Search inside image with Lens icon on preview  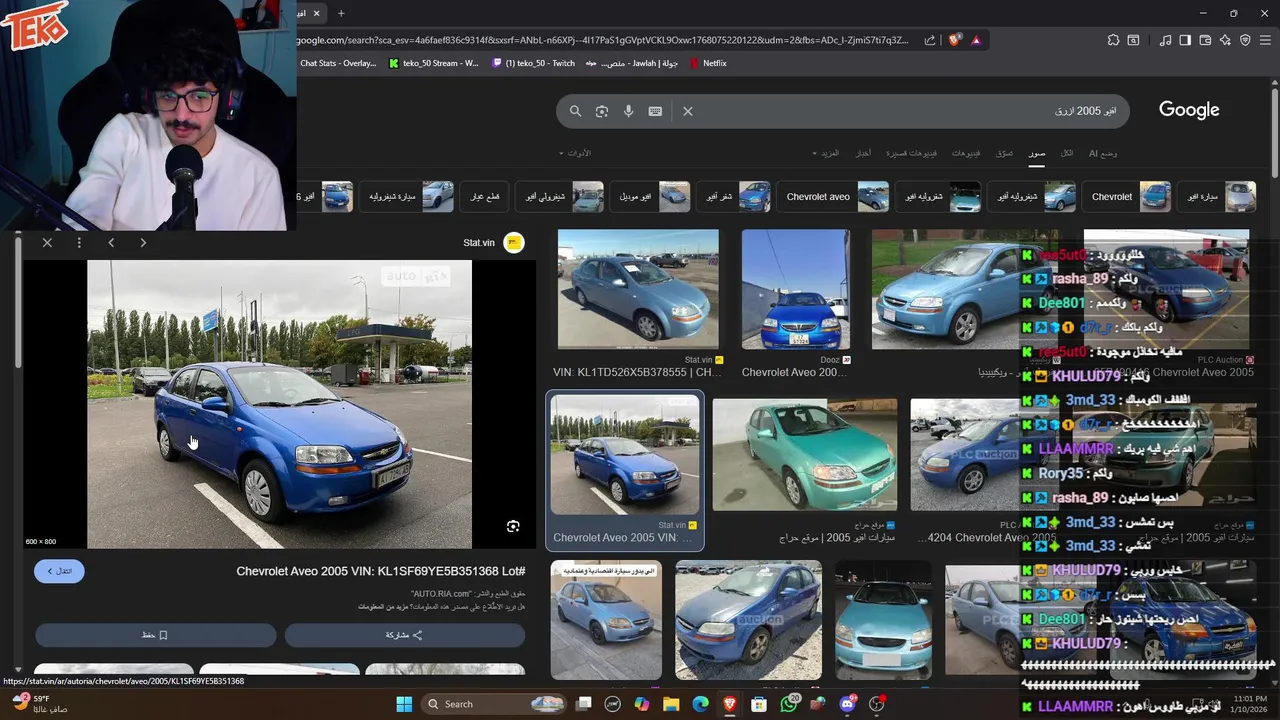(513, 526)
